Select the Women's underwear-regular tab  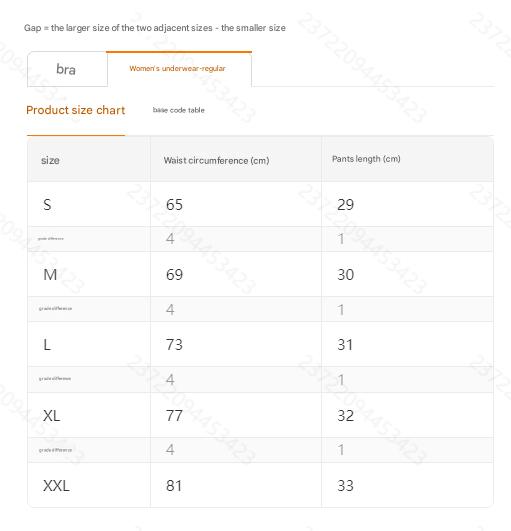[x=179, y=69]
